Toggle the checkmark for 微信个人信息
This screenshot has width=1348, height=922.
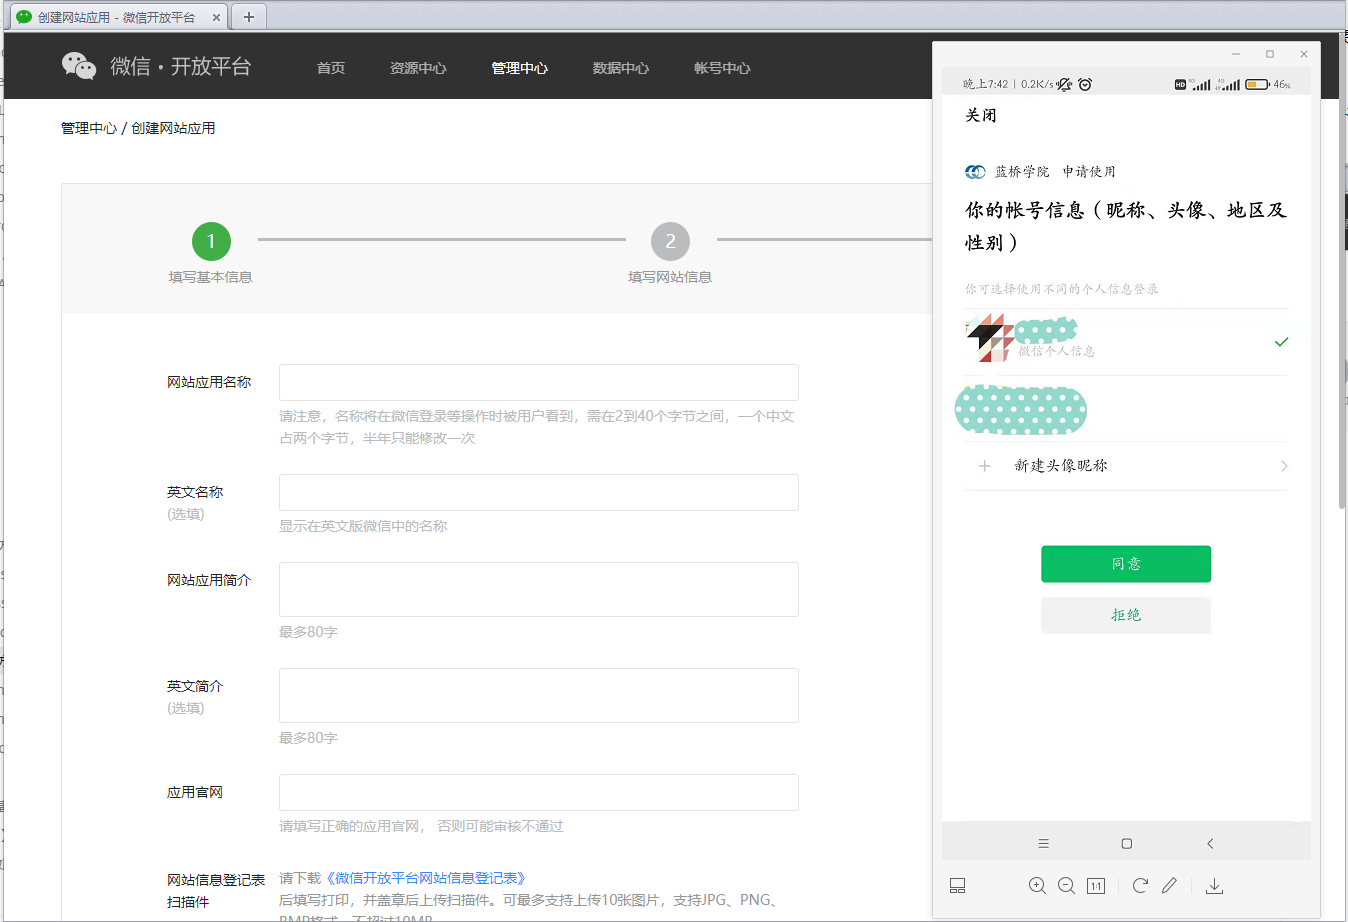point(1281,342)
